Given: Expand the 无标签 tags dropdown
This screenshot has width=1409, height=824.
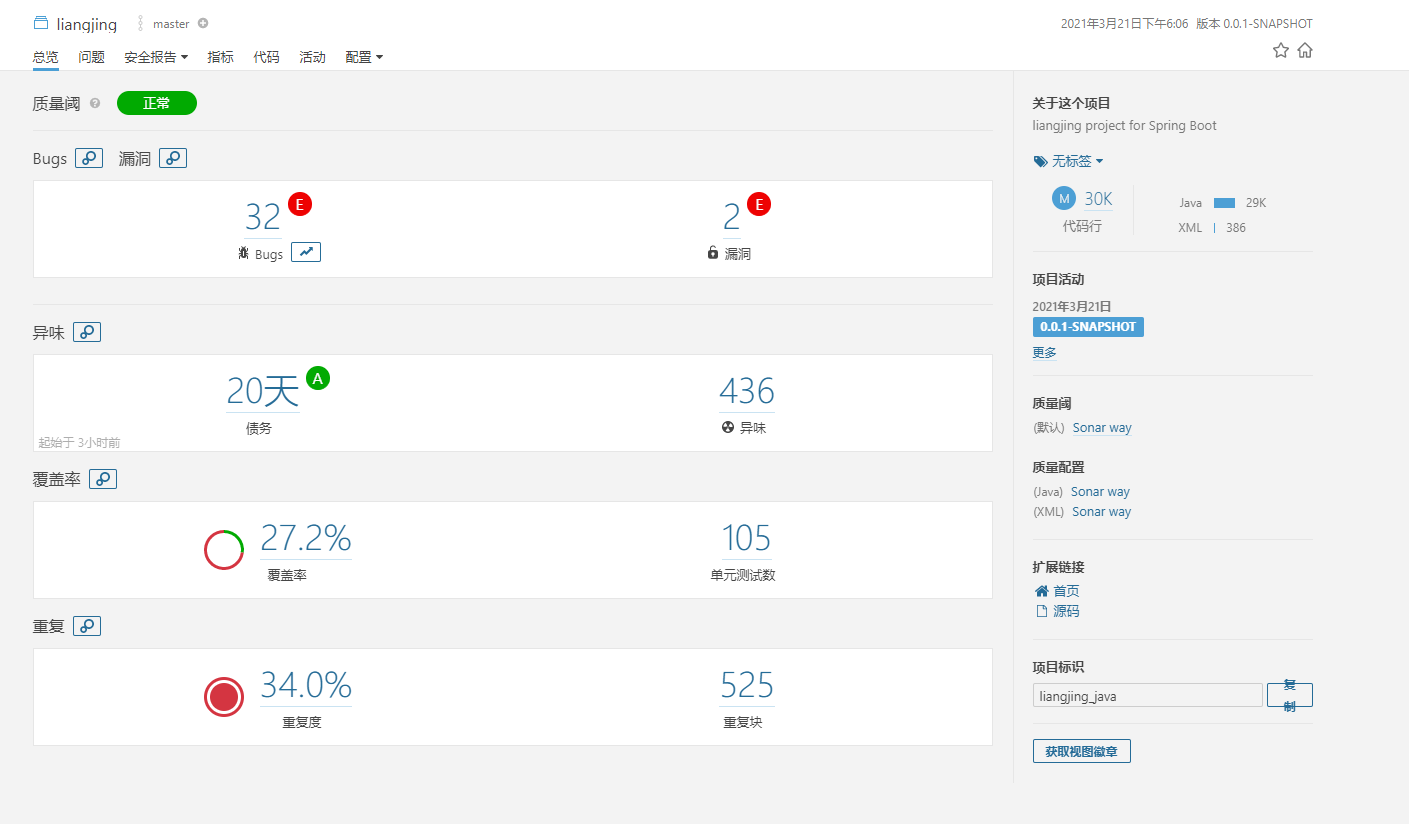Looking at the screenshot, I should pyautogui.click(x=1068, y=161).
